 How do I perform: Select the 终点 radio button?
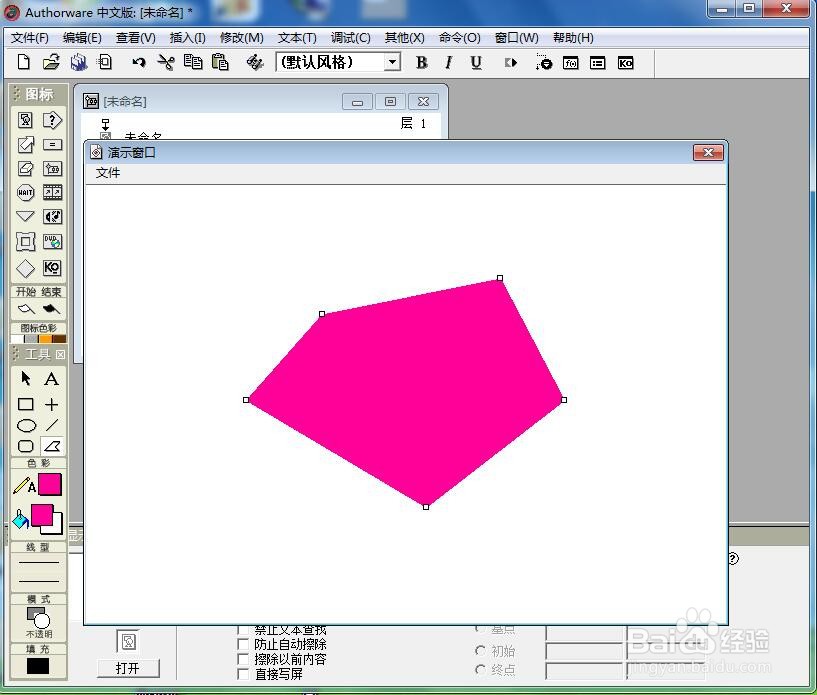coord(480,669)
